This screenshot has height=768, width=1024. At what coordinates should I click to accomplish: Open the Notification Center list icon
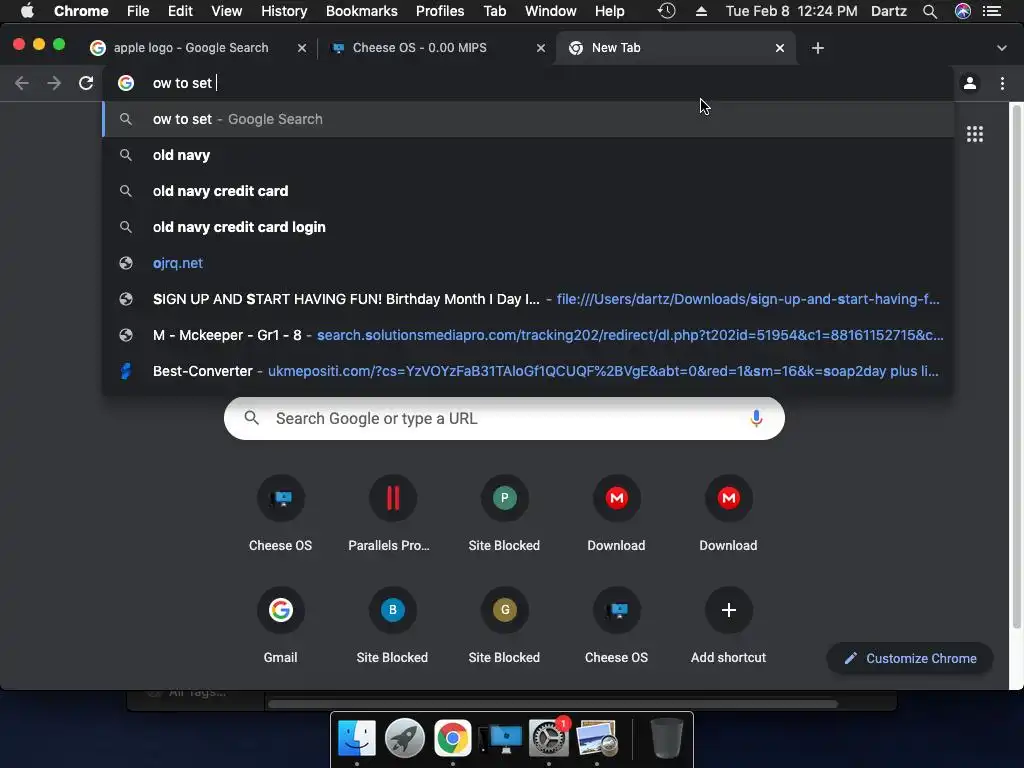point(992,11)
